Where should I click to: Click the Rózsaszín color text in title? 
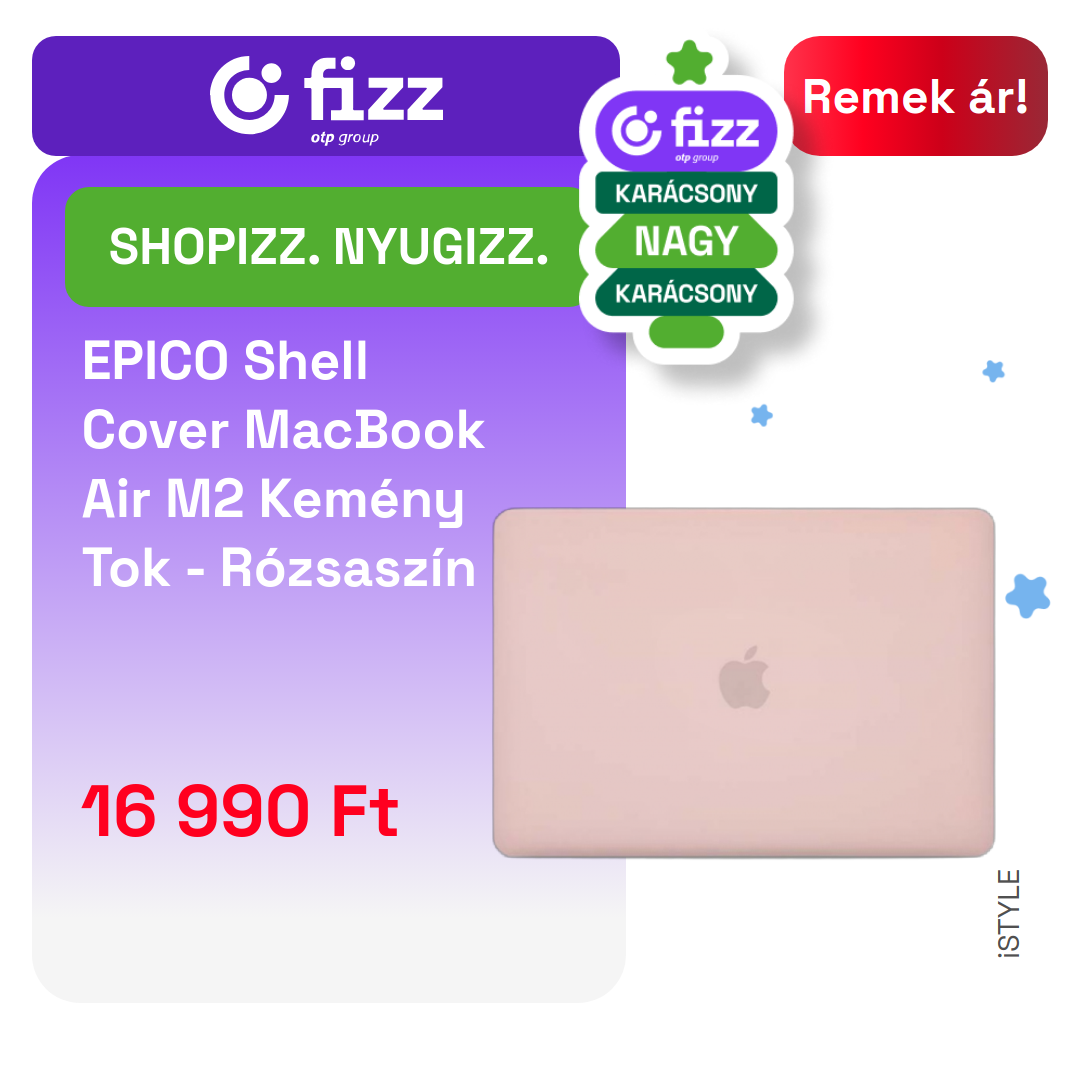click(x=349, y=568)
